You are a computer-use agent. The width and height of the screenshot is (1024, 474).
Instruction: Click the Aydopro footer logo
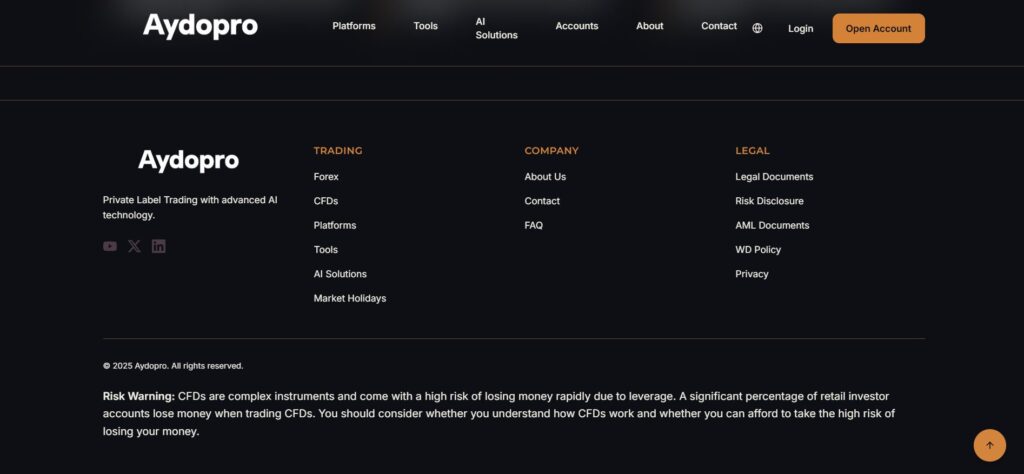[188, 160]
